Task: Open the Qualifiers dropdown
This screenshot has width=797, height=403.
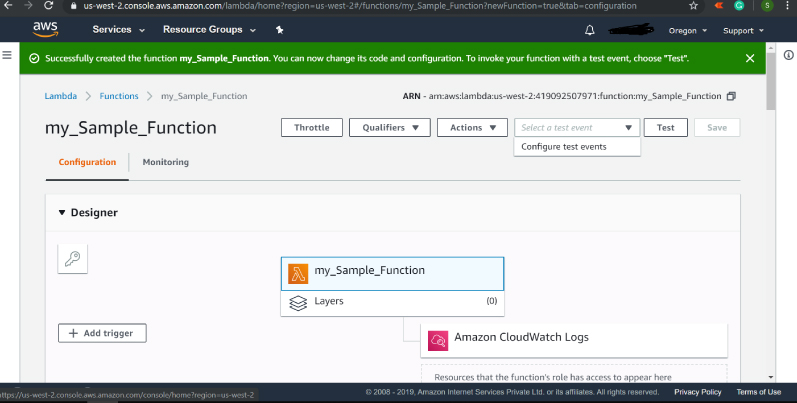Action: pyautogui.click(x=390, y=128)
